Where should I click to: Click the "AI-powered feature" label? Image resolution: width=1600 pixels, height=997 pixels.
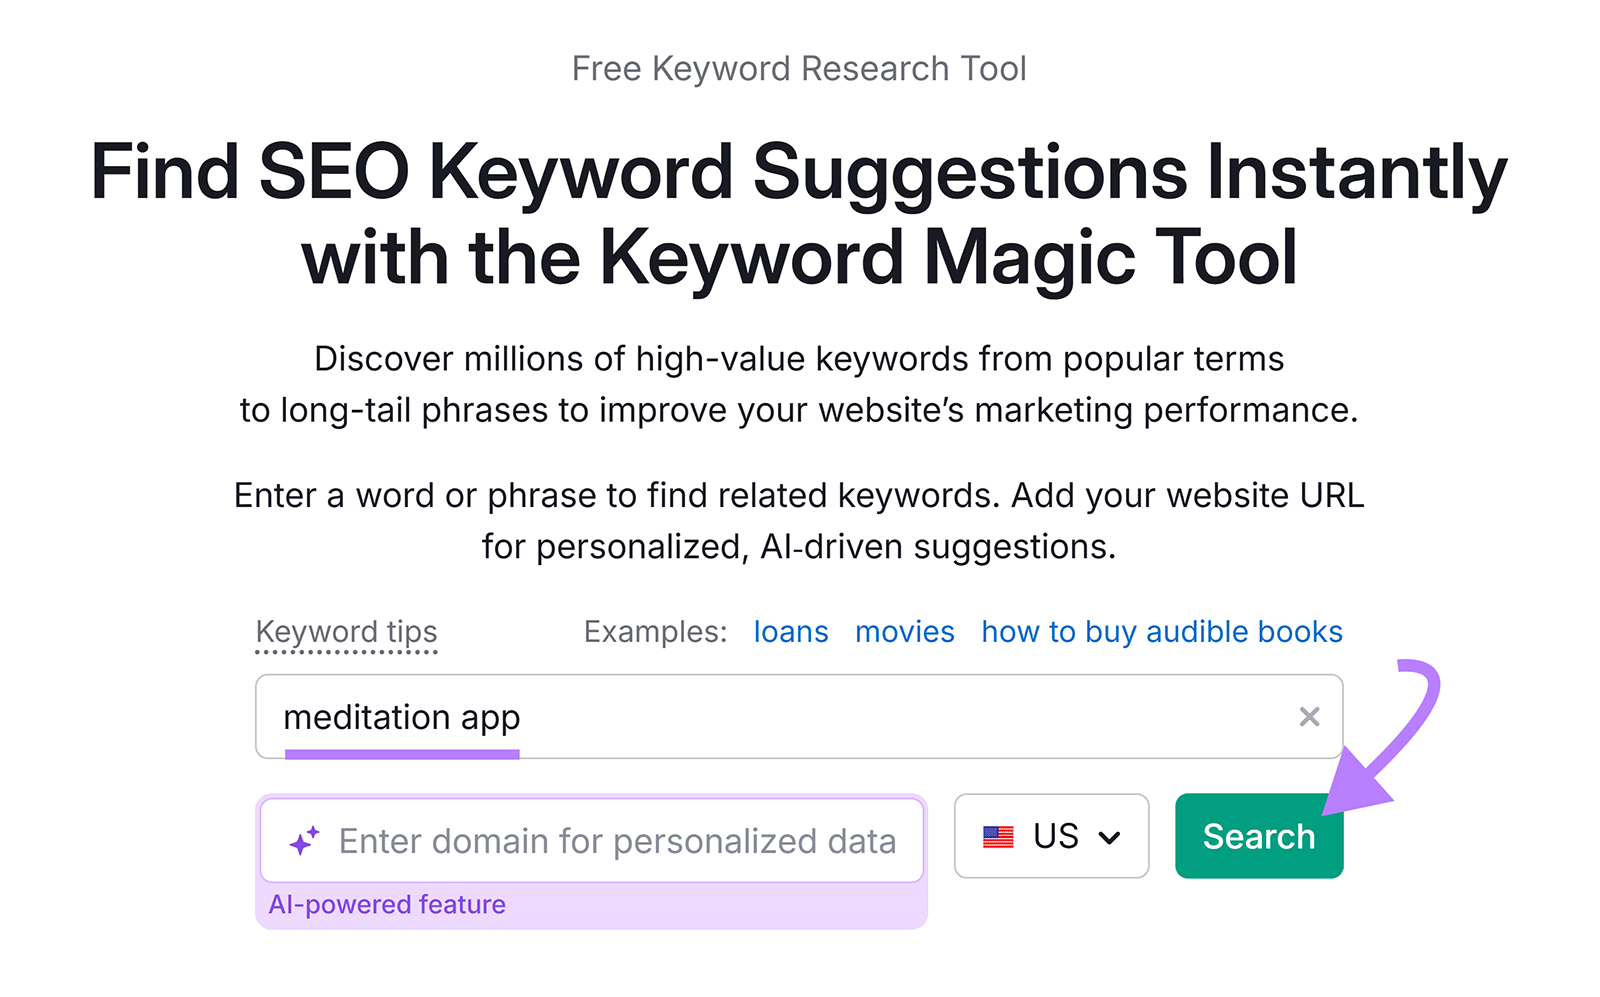point(387,904)
